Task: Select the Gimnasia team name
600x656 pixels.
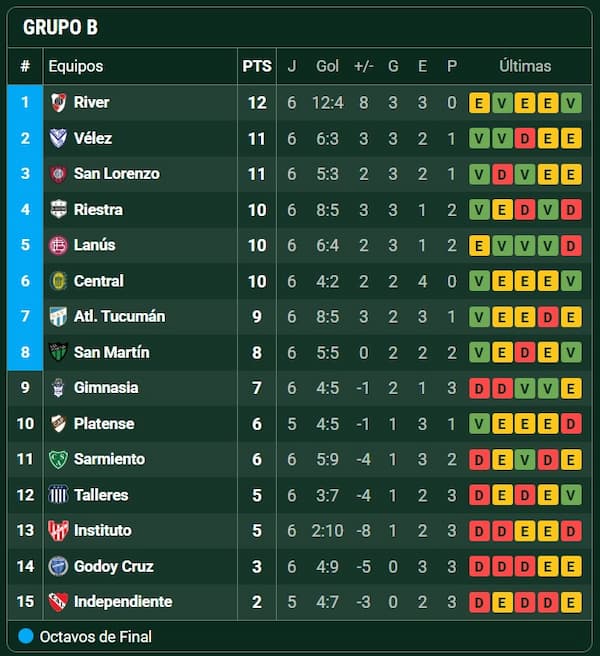Action: [106, 387]
